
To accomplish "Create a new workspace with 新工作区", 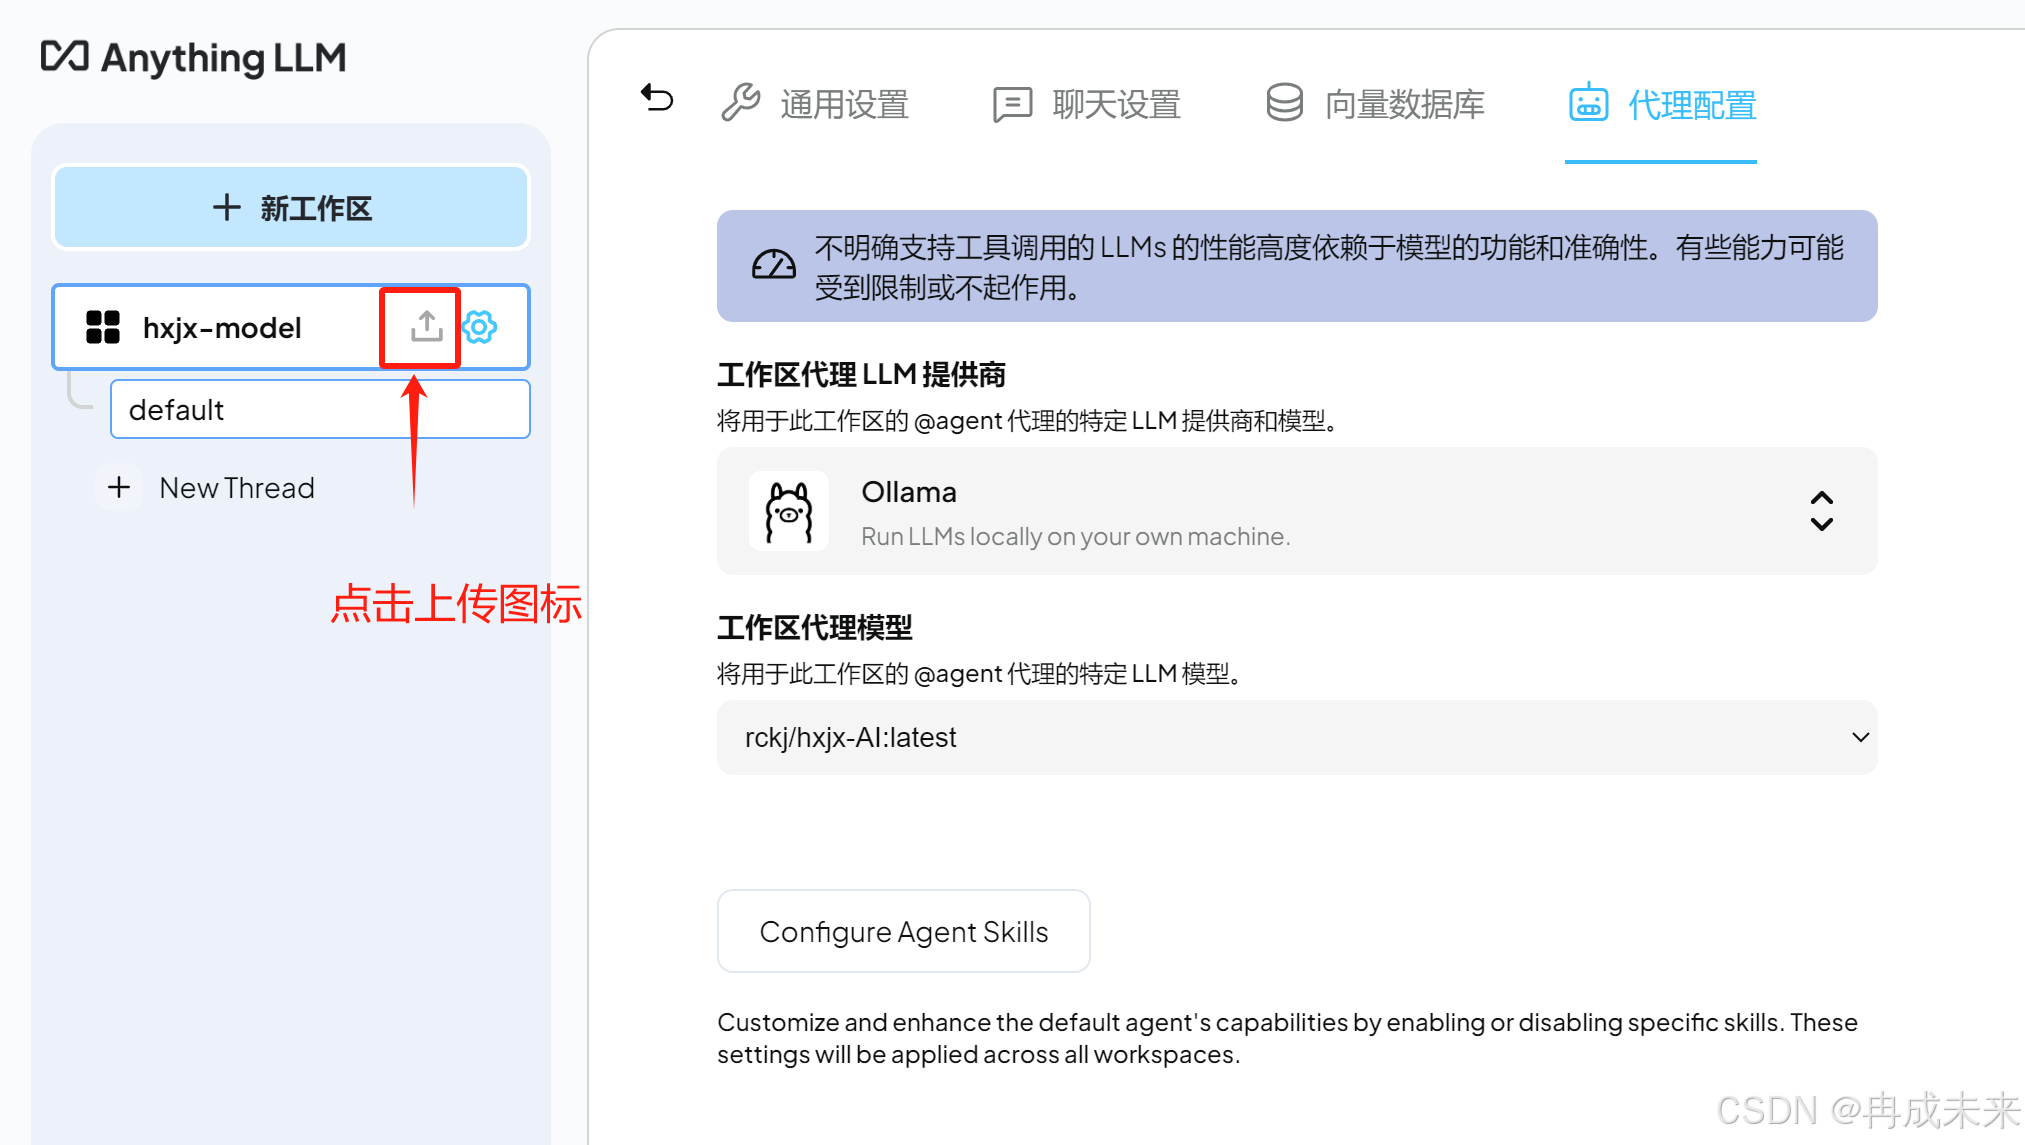I will point(291,208).
